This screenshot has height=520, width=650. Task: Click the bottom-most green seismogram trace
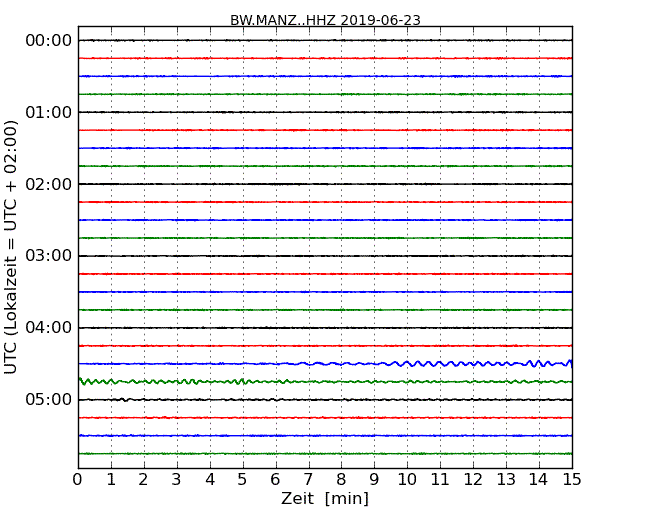point(325,454)
